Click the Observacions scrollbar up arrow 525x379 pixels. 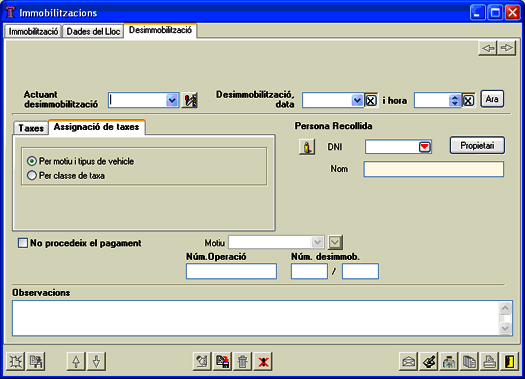505,307
